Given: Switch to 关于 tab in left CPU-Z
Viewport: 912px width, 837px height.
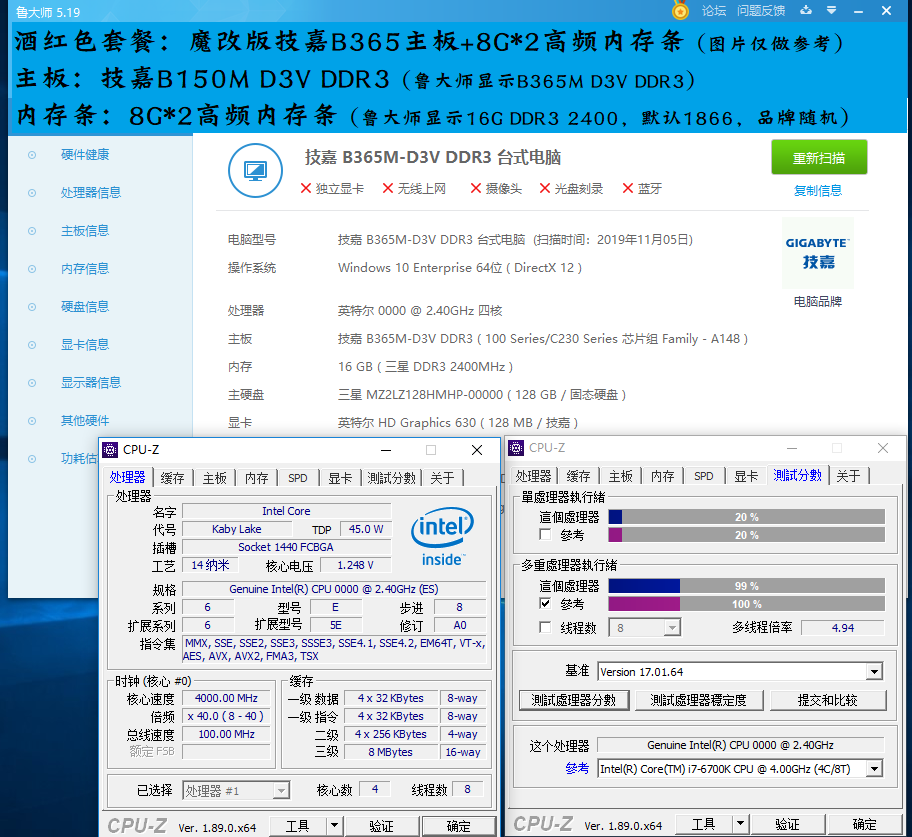Looking at the screenshot, I should [442, 478].
